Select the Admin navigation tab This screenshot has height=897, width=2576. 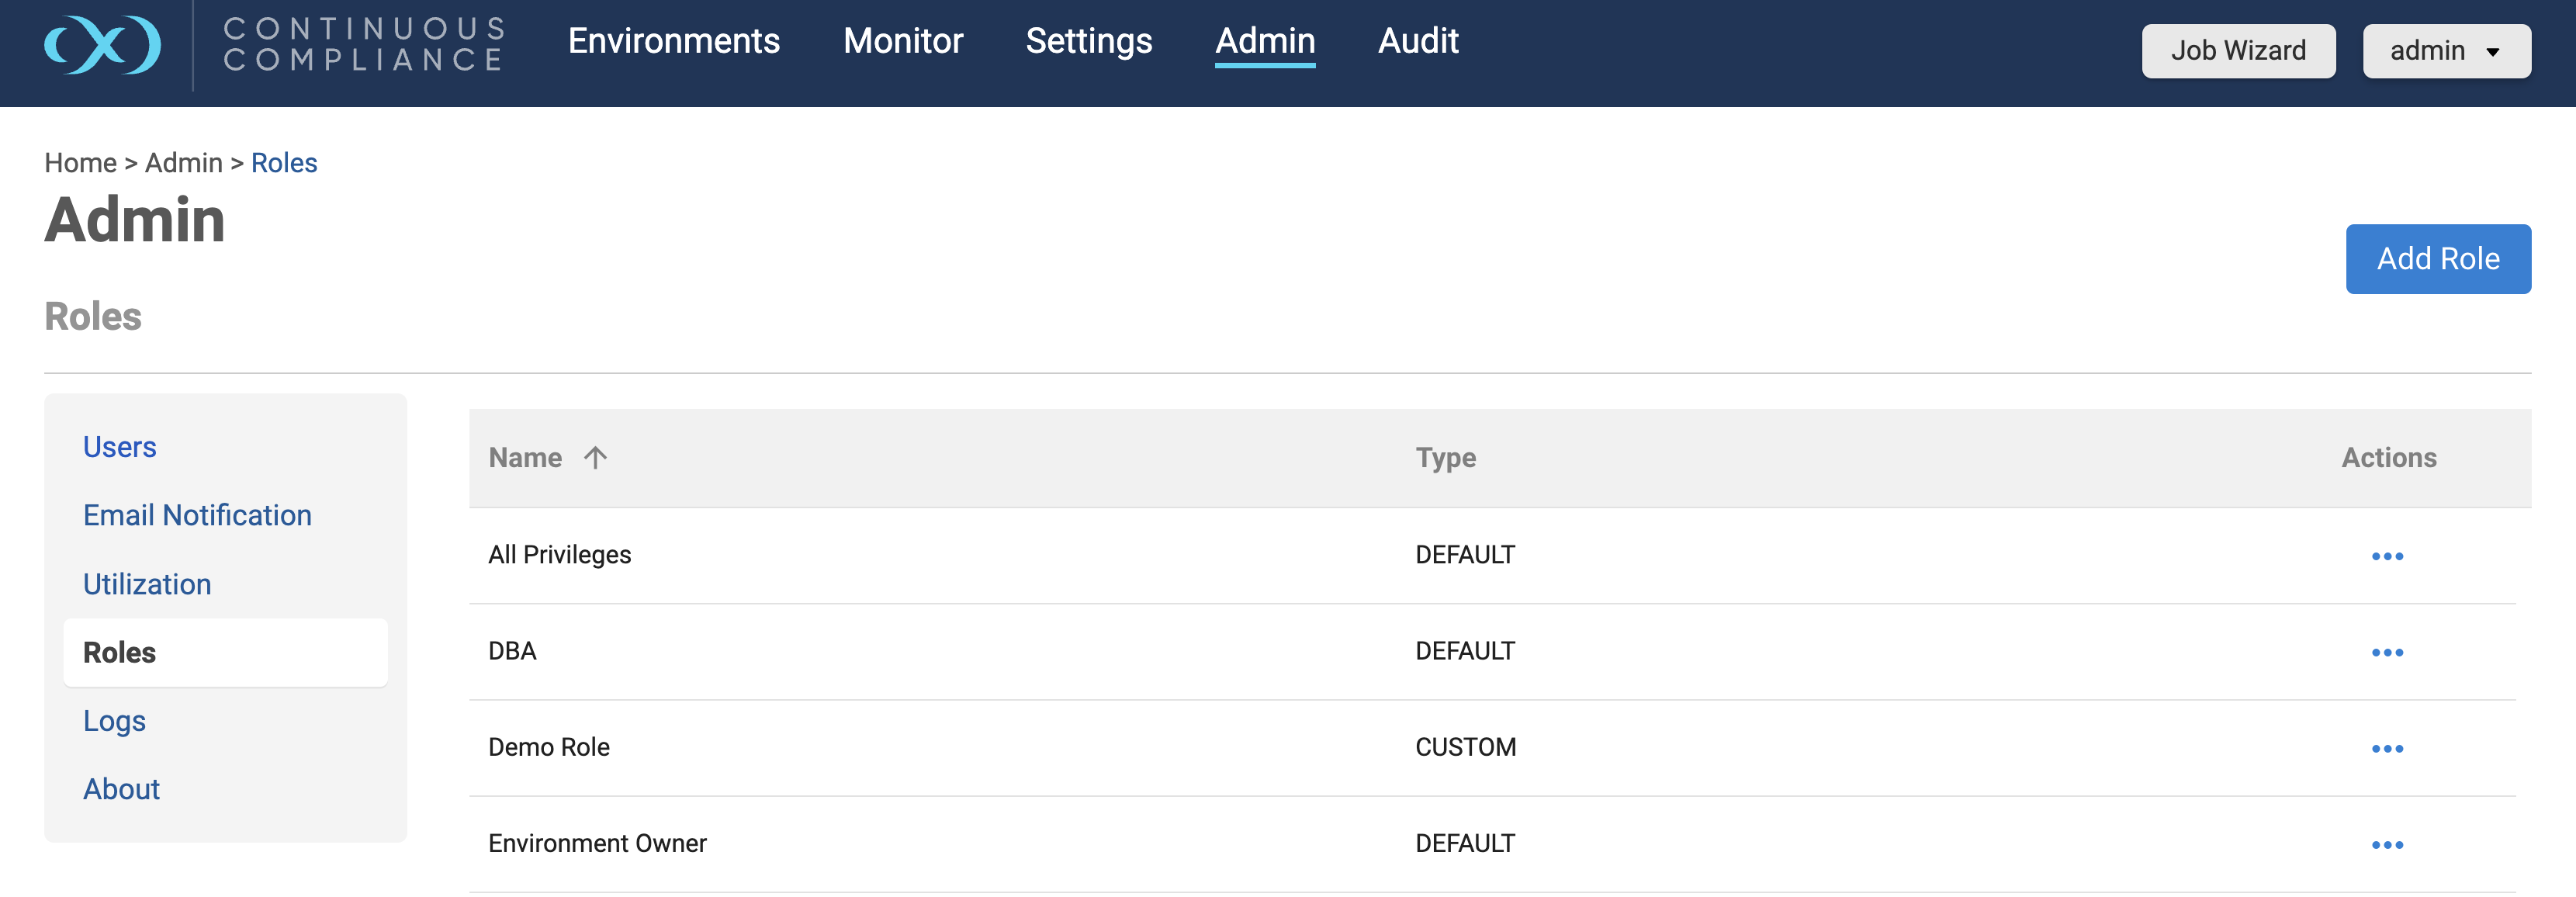[x=1264, y=41]
